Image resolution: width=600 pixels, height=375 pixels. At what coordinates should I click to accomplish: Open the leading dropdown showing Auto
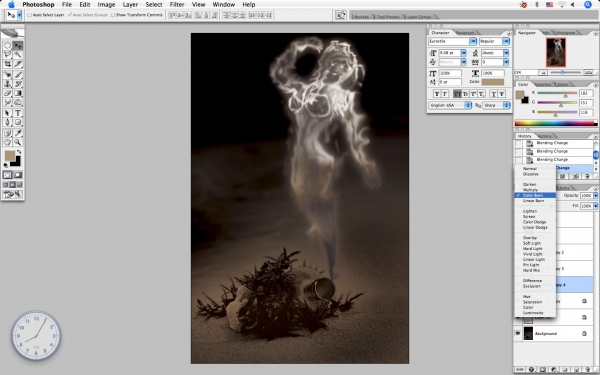pyautogui.click(x=506, y=53)
